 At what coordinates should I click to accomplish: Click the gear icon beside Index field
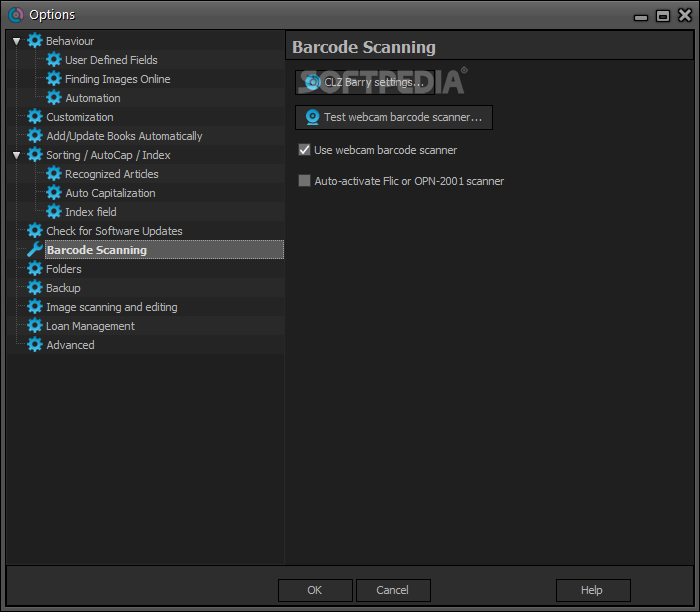click(54, 212)
